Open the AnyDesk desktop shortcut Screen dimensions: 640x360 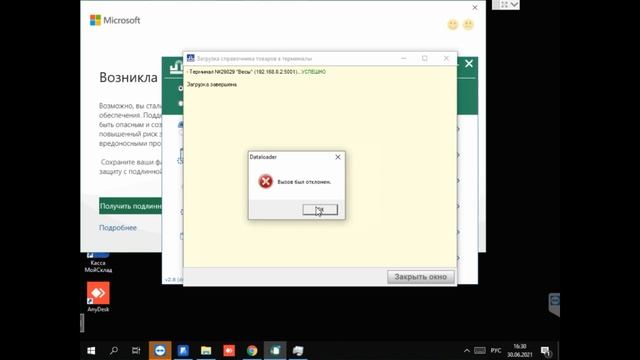coord(98,297)
